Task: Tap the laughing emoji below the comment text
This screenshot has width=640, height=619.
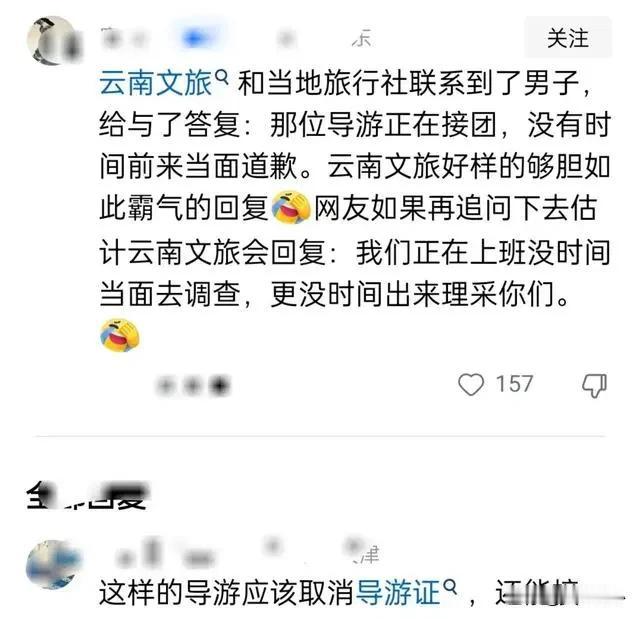Action: click(x=120, y=335)
